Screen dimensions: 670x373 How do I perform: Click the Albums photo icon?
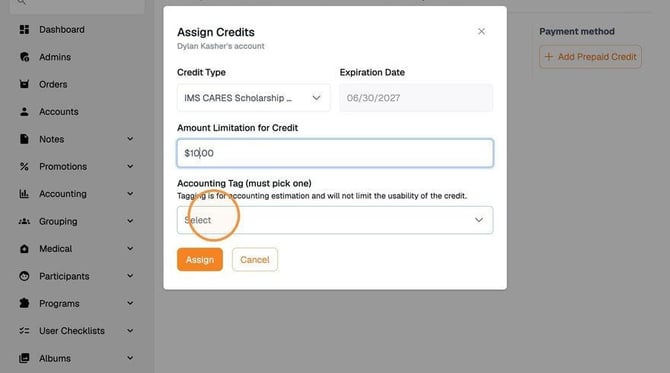(x=24, y=358)
